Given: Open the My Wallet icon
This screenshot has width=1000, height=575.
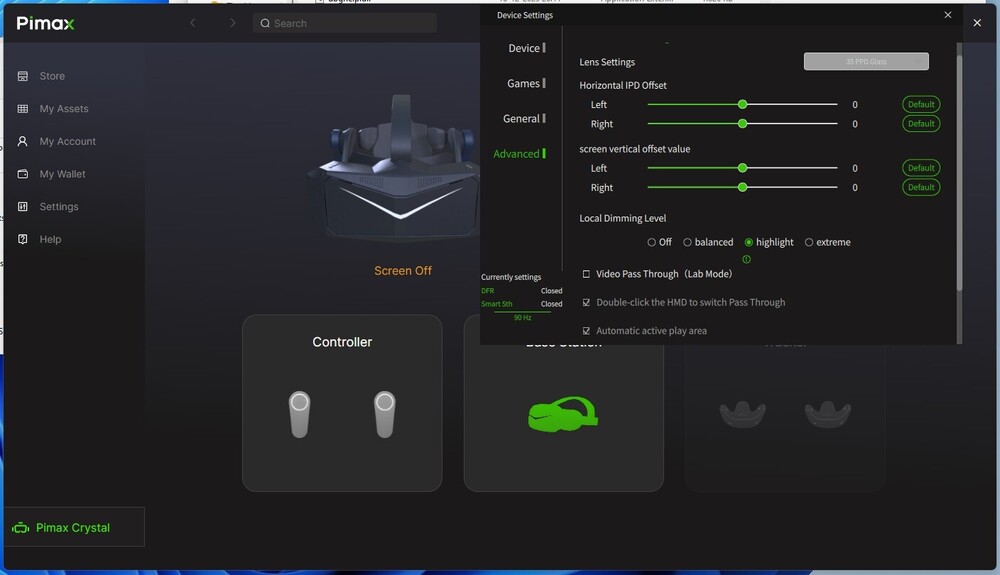Looking at the screenshot, I should pos(23,173).
